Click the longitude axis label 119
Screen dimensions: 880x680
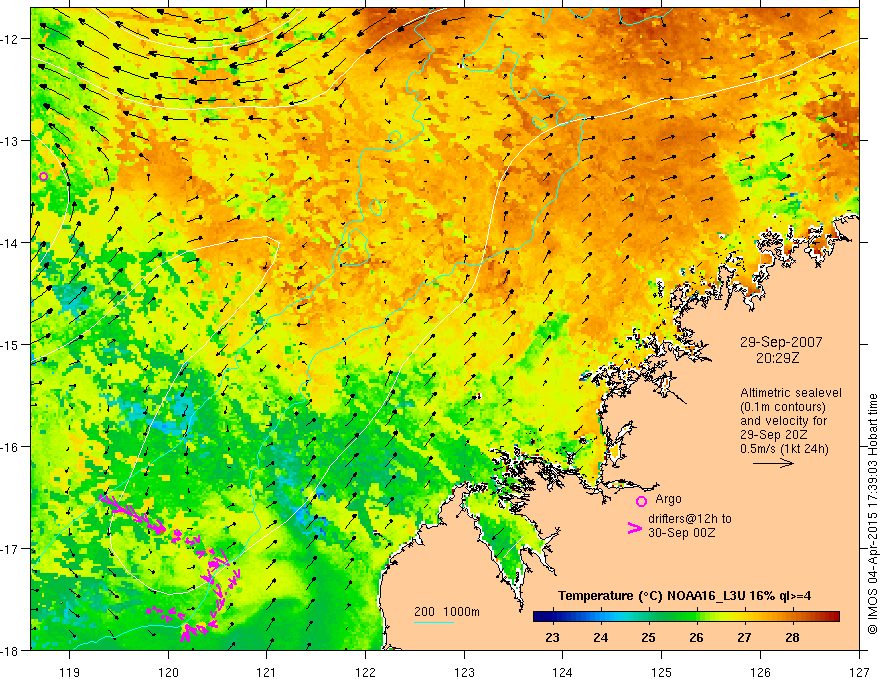70,672
